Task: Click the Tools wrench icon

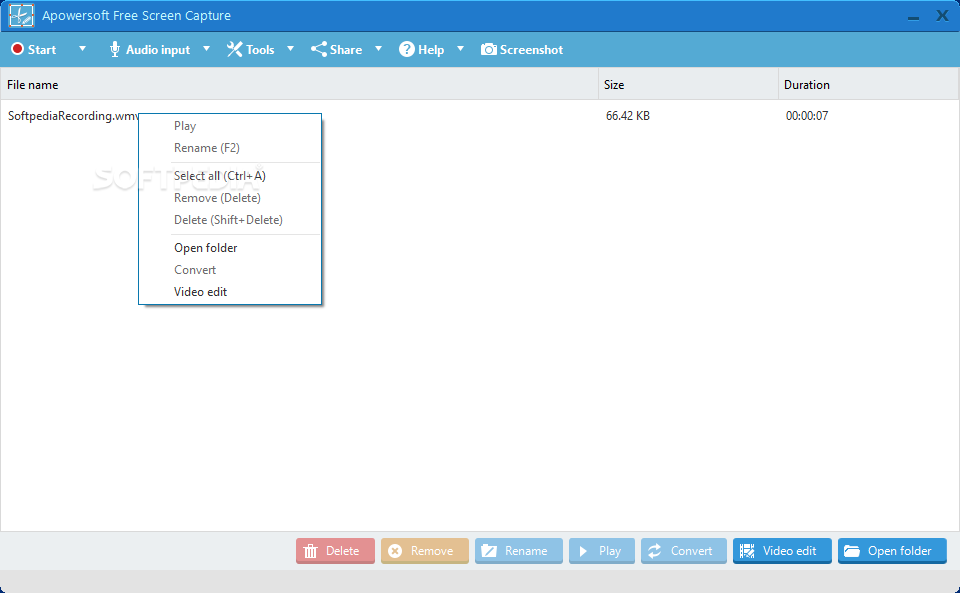Action: (234, 50)
